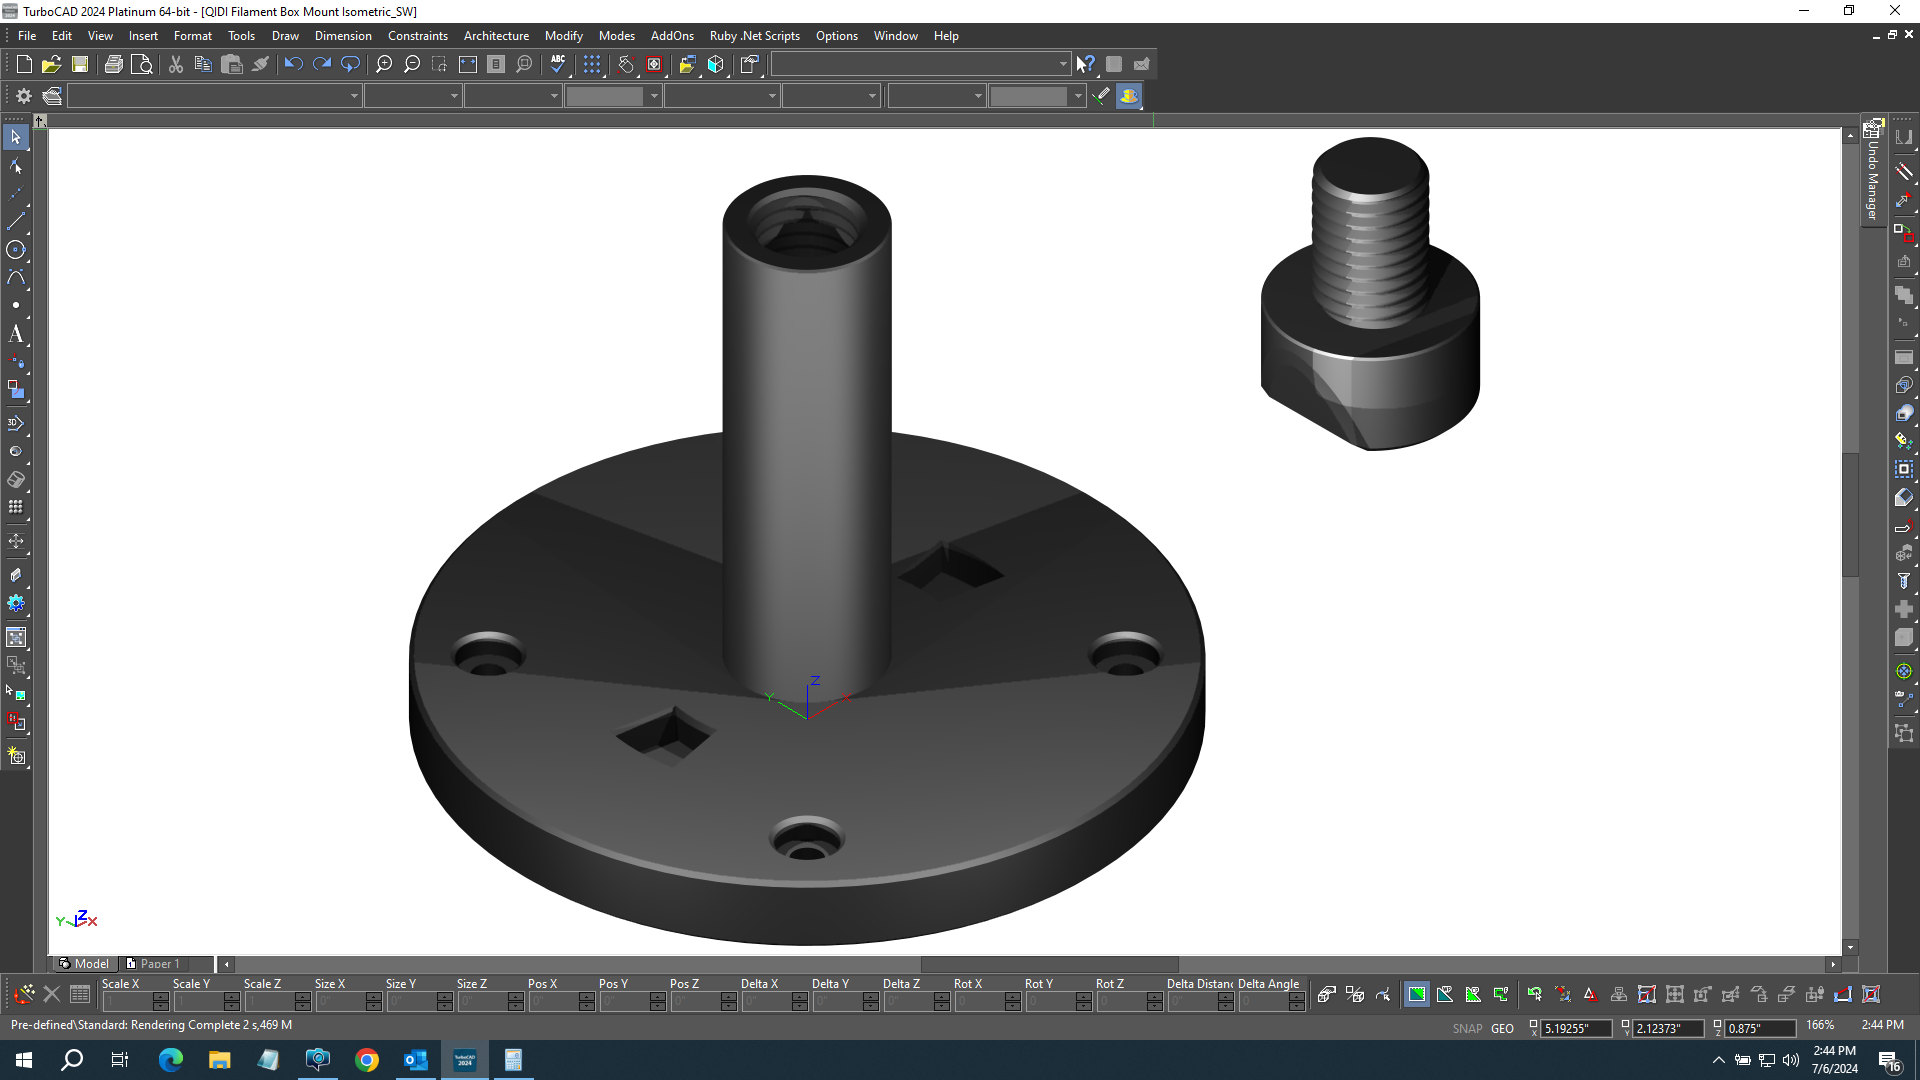
Task: Run the ABC spell check tool
Action: pyautogui.click(x=557, y=63)
